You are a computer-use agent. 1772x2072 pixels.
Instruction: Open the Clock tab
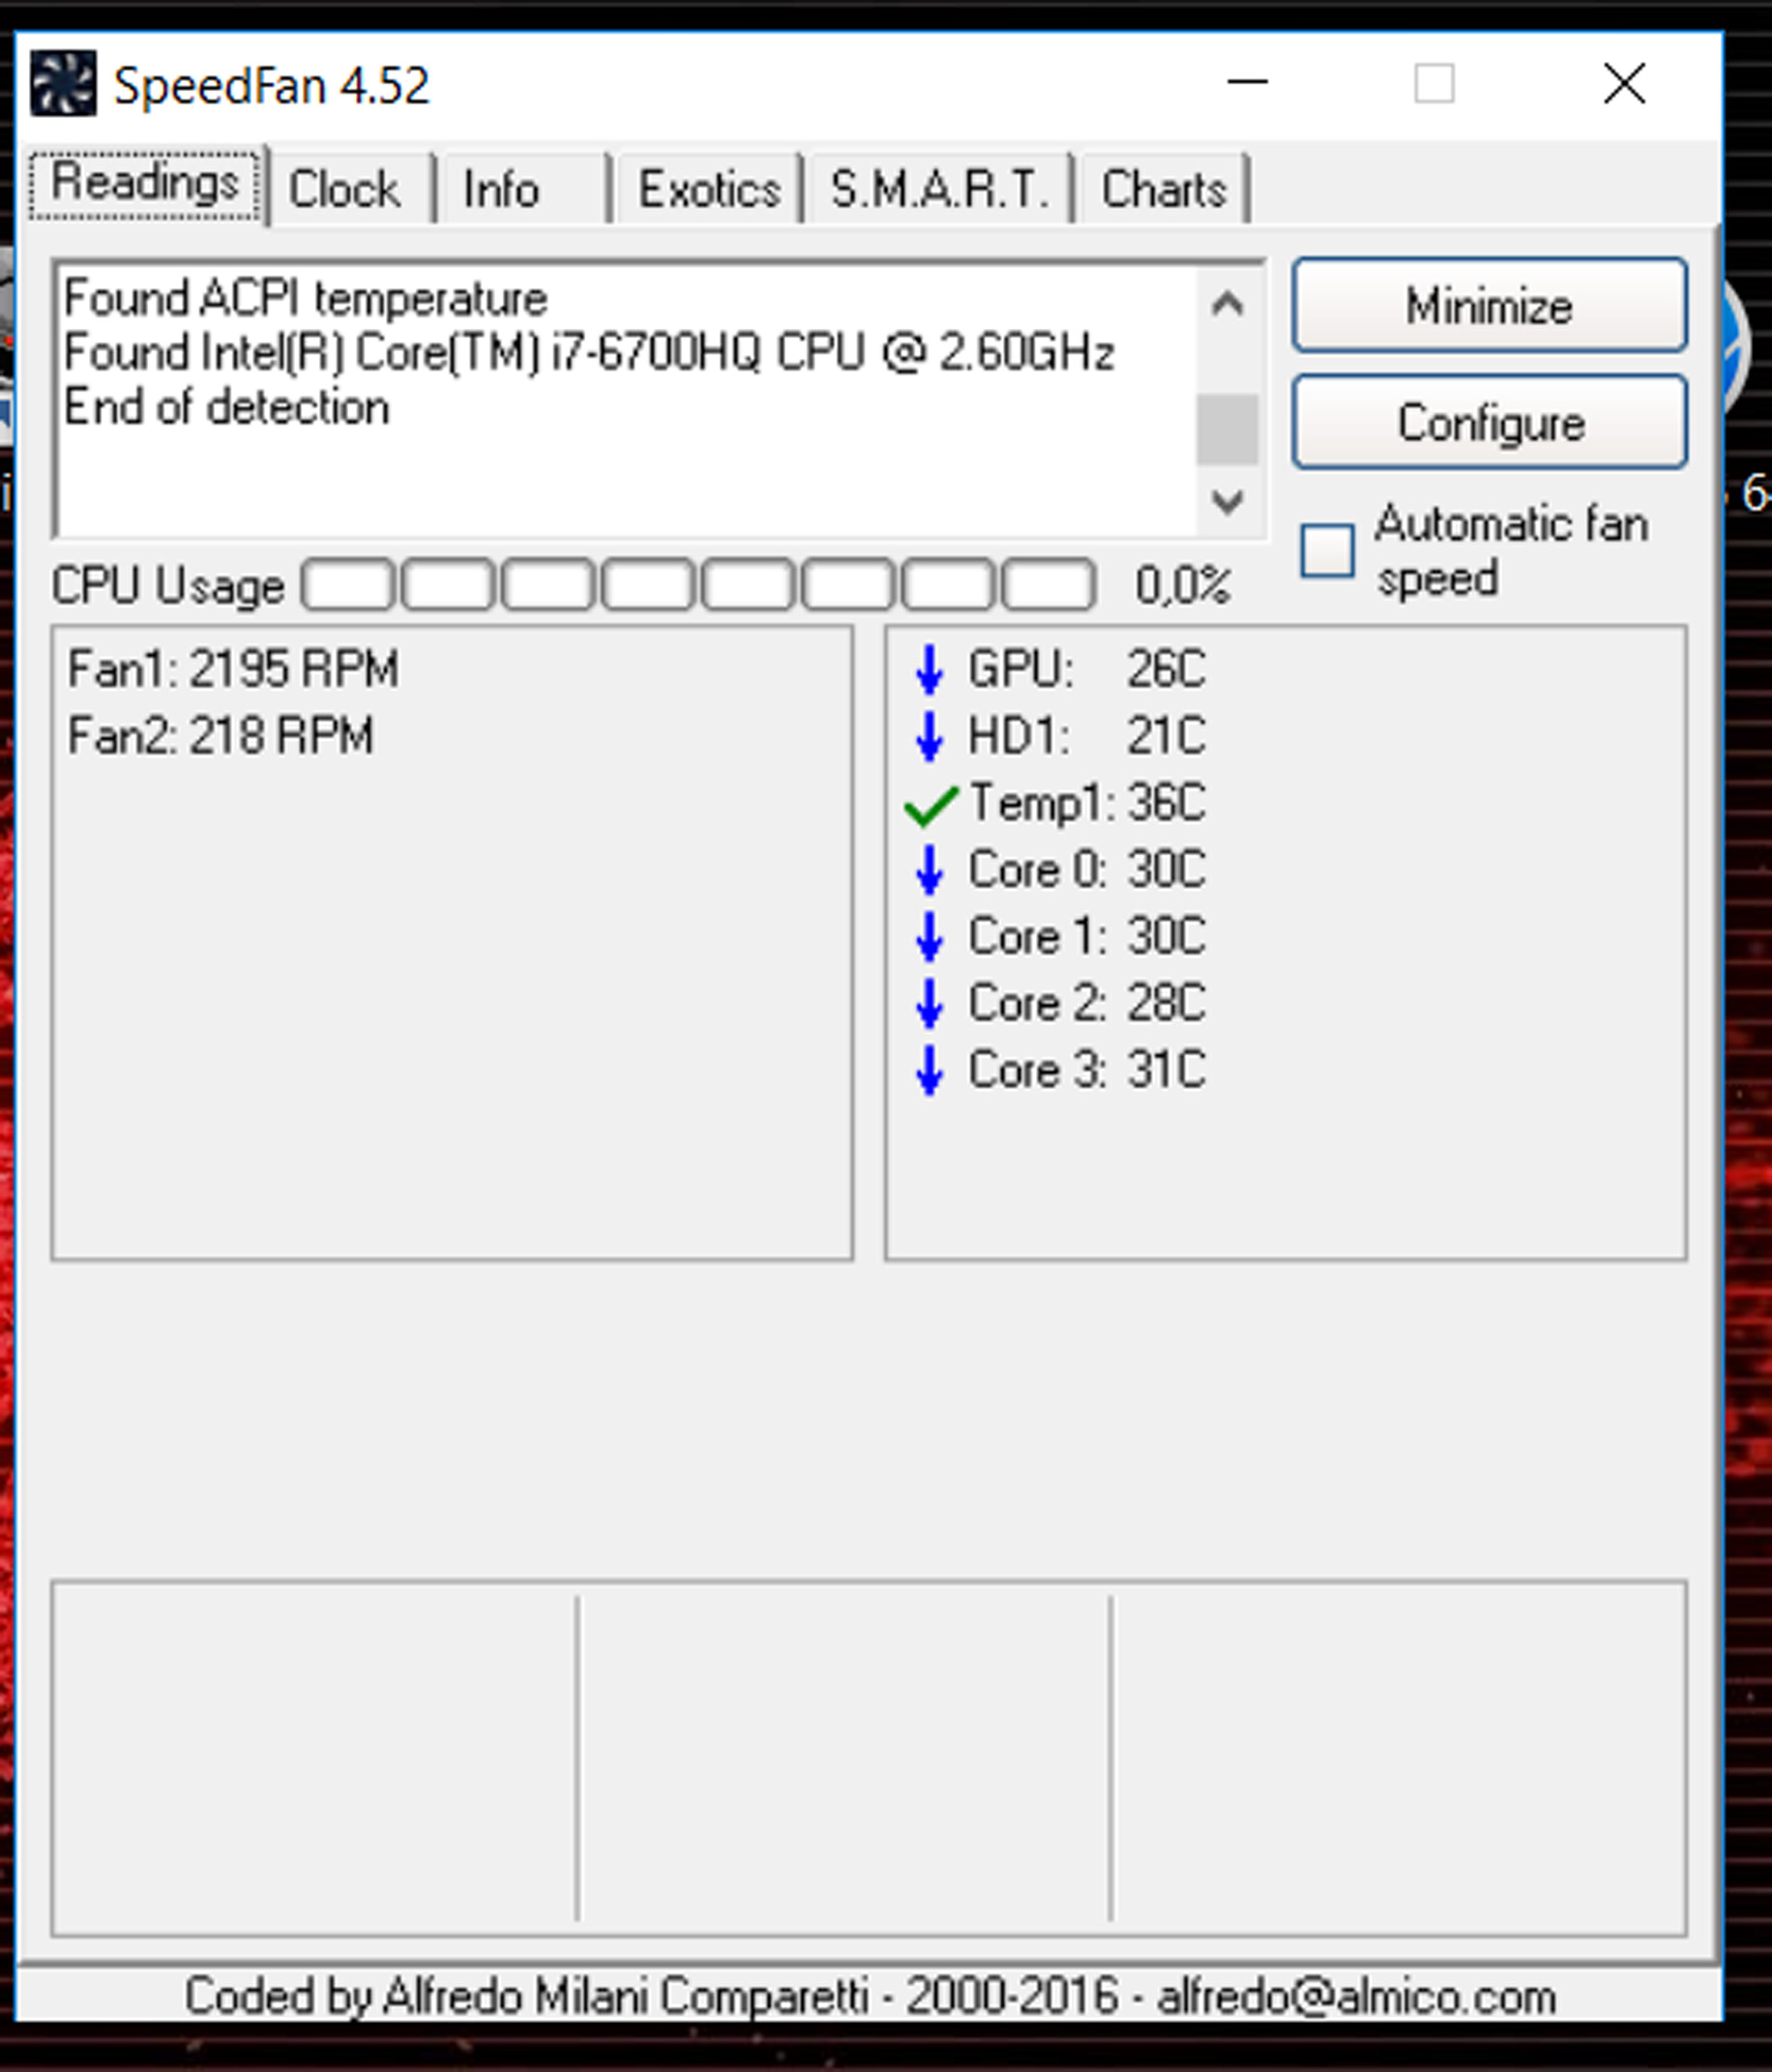[x=349, y=189]
